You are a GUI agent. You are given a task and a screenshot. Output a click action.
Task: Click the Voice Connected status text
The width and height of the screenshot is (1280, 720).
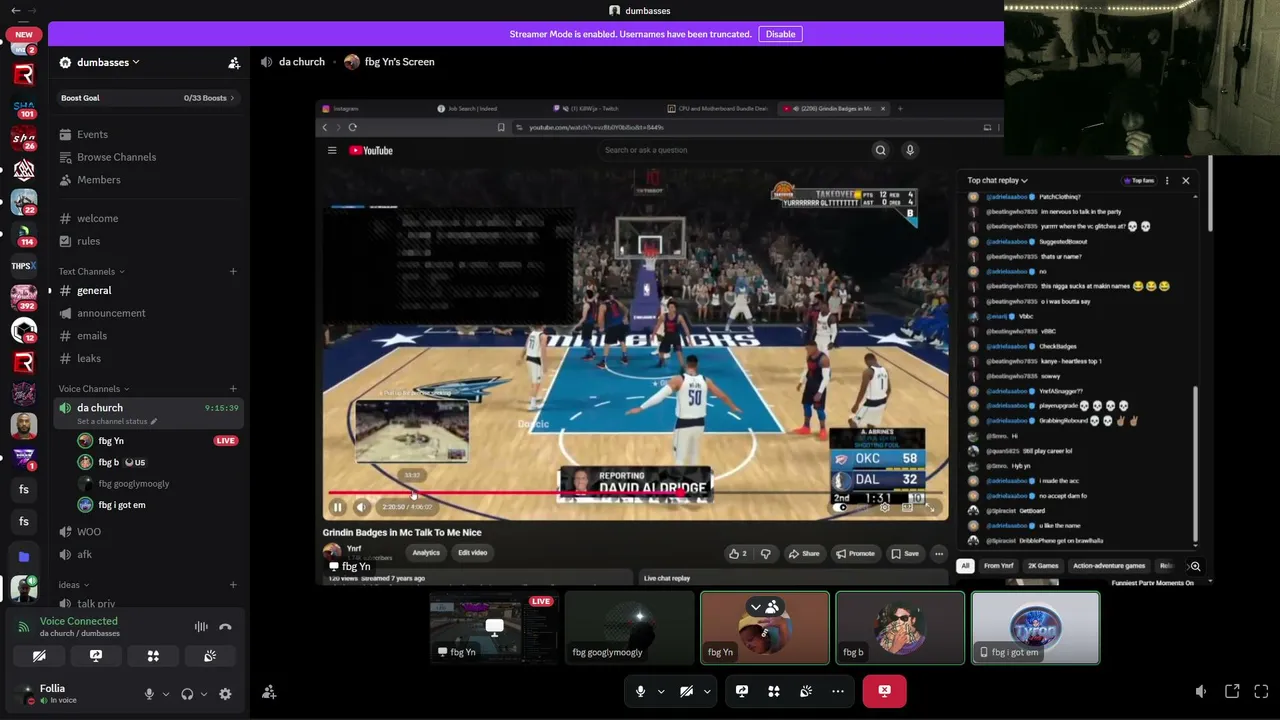[x=79, y=621]
